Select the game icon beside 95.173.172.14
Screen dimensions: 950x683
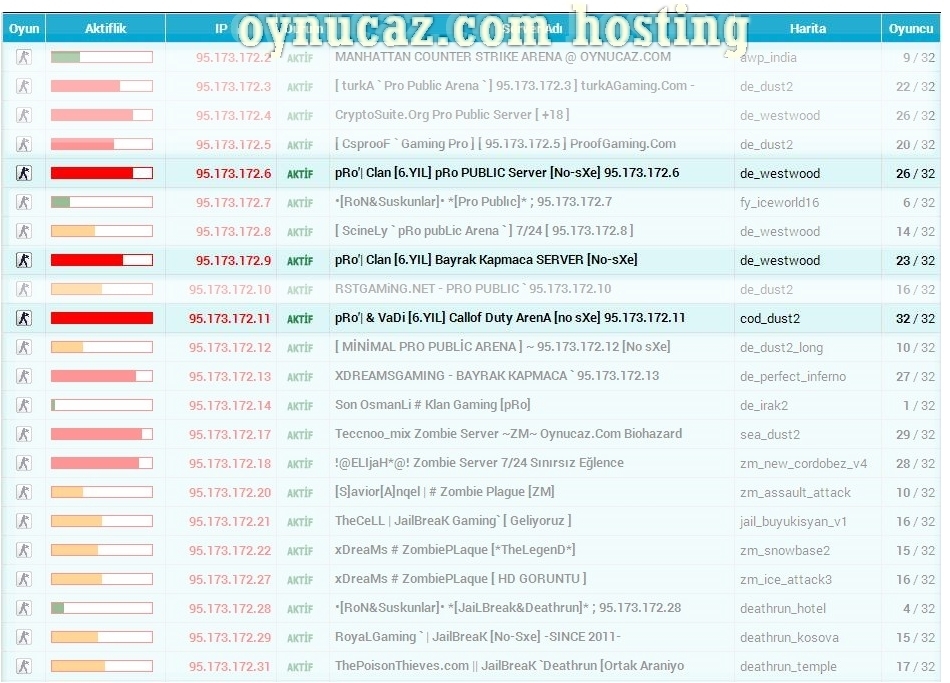[24, 405]
